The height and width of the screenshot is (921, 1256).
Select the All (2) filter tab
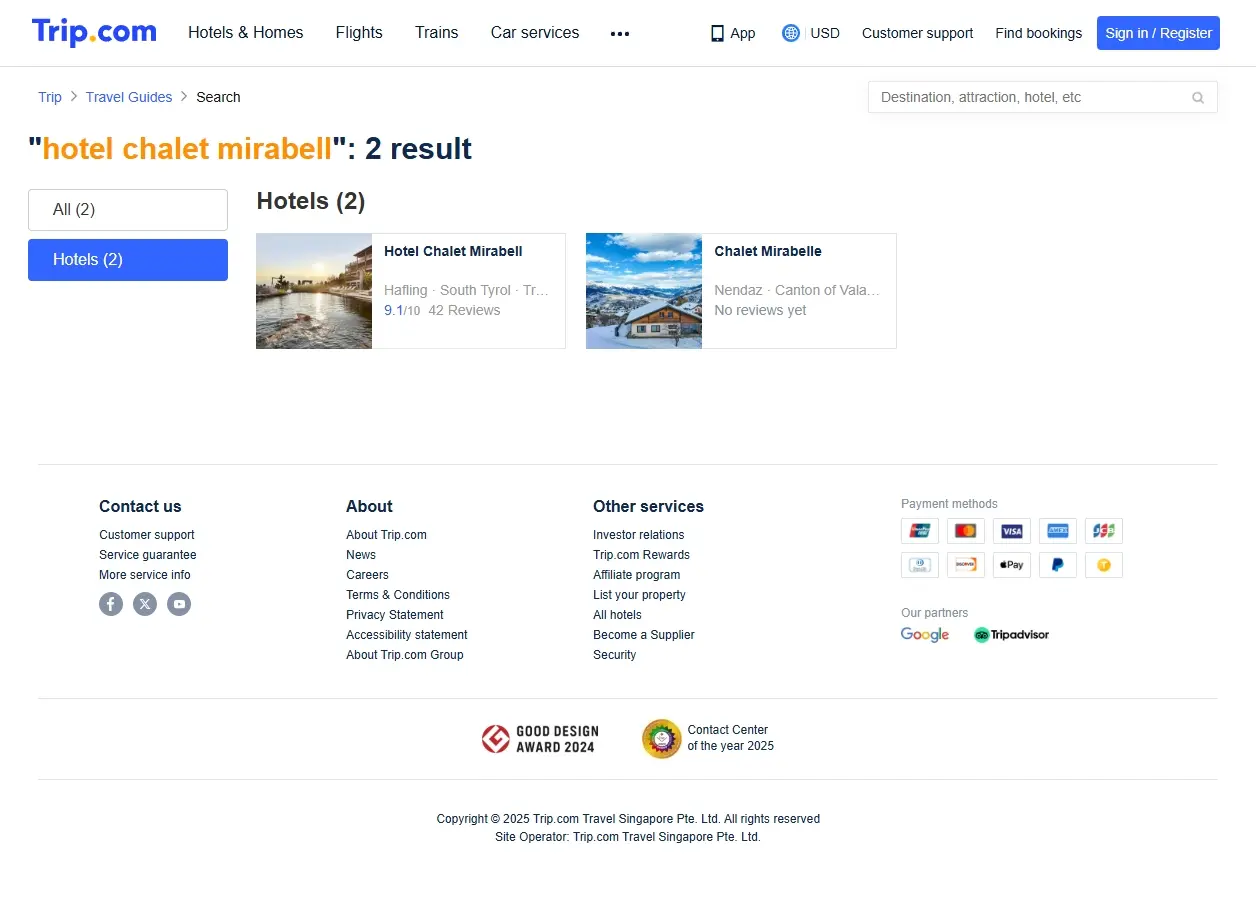pos(128,210)
